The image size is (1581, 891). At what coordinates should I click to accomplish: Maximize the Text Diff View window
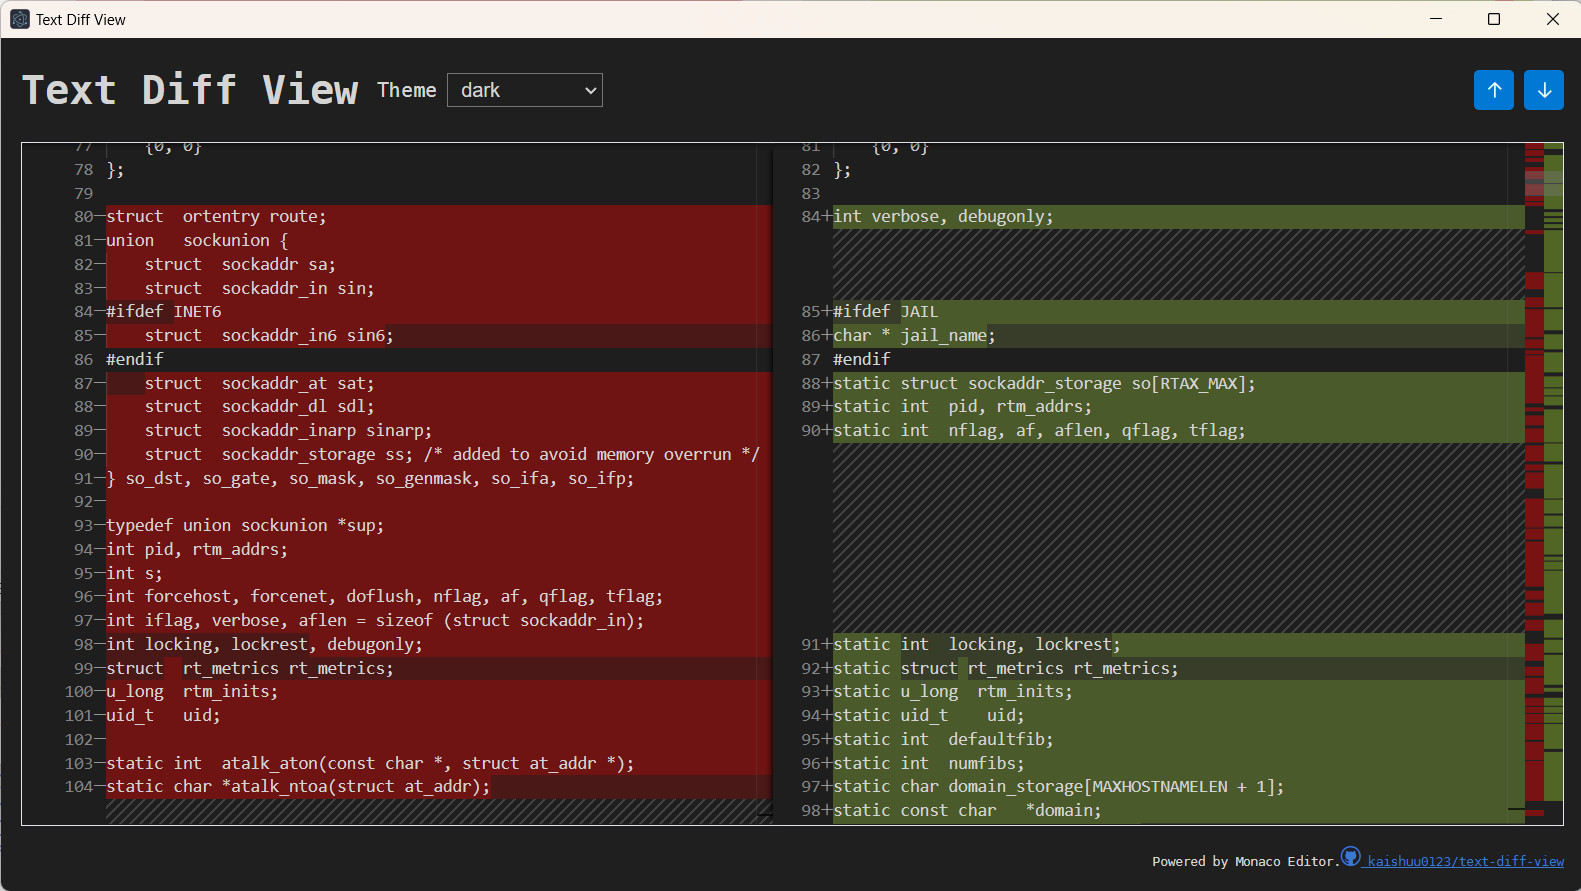1494,19
